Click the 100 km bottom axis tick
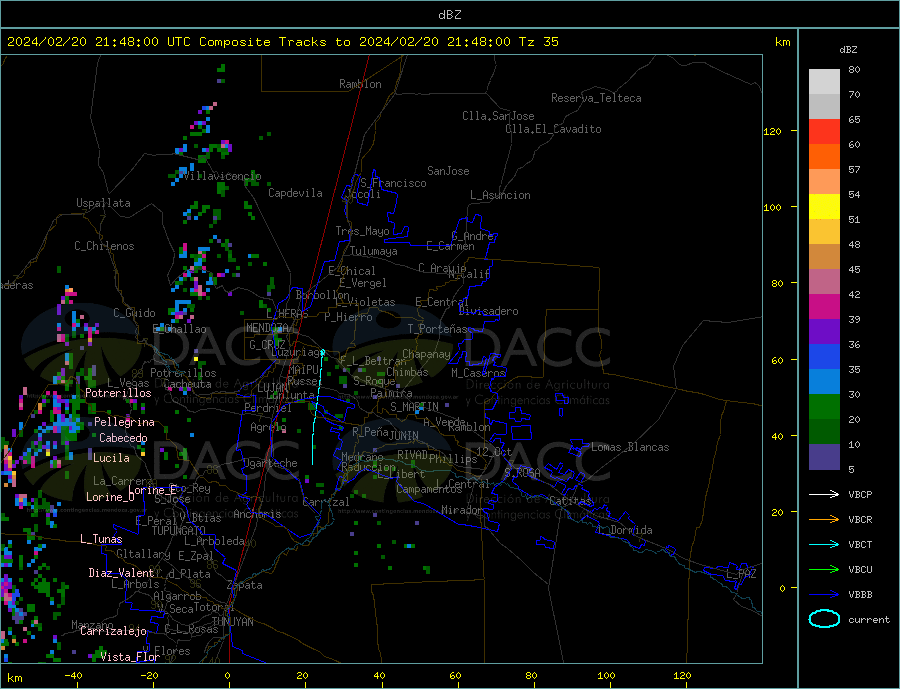The width and height of the screenshot is (900, 689). (x=606, y=676)
